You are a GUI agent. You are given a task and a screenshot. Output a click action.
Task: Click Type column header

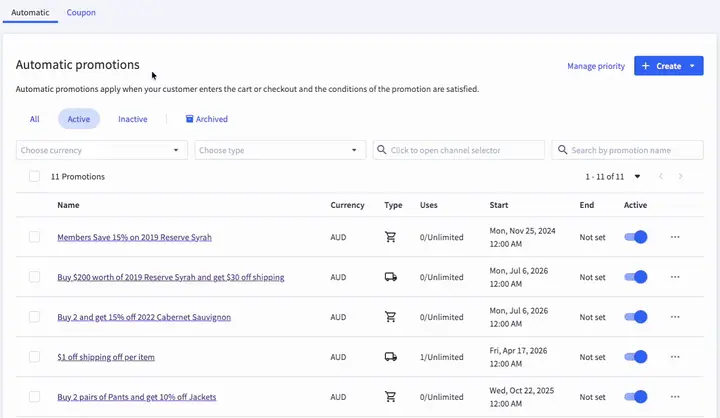coord(393,205)
